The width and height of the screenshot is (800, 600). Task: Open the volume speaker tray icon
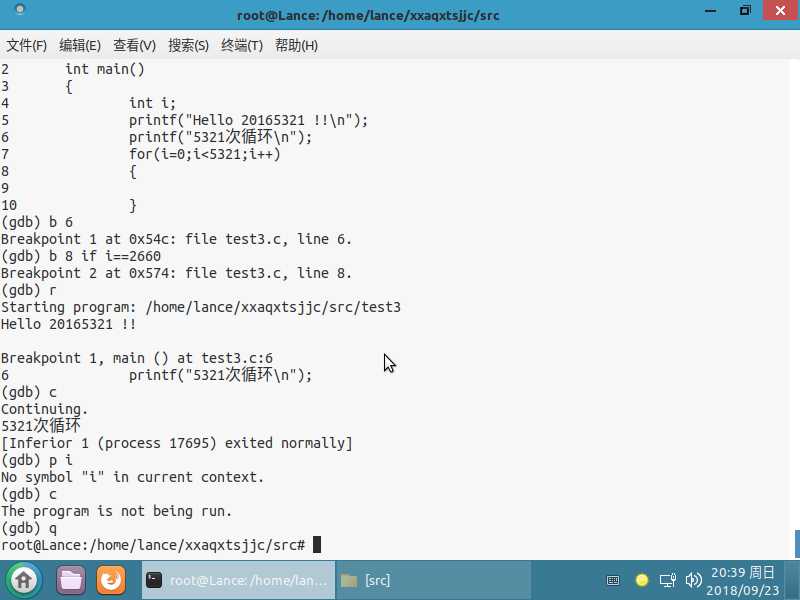(x=693, y=580)
